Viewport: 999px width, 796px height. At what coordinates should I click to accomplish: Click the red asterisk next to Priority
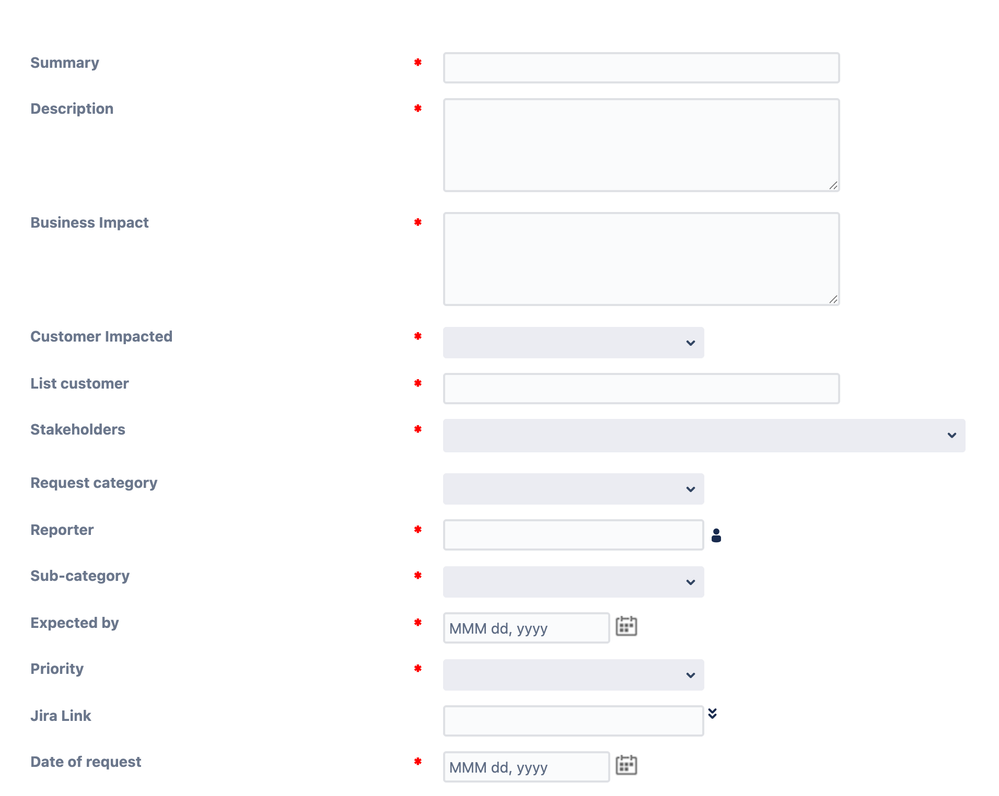pyautogui.click(x=417, y=669)
